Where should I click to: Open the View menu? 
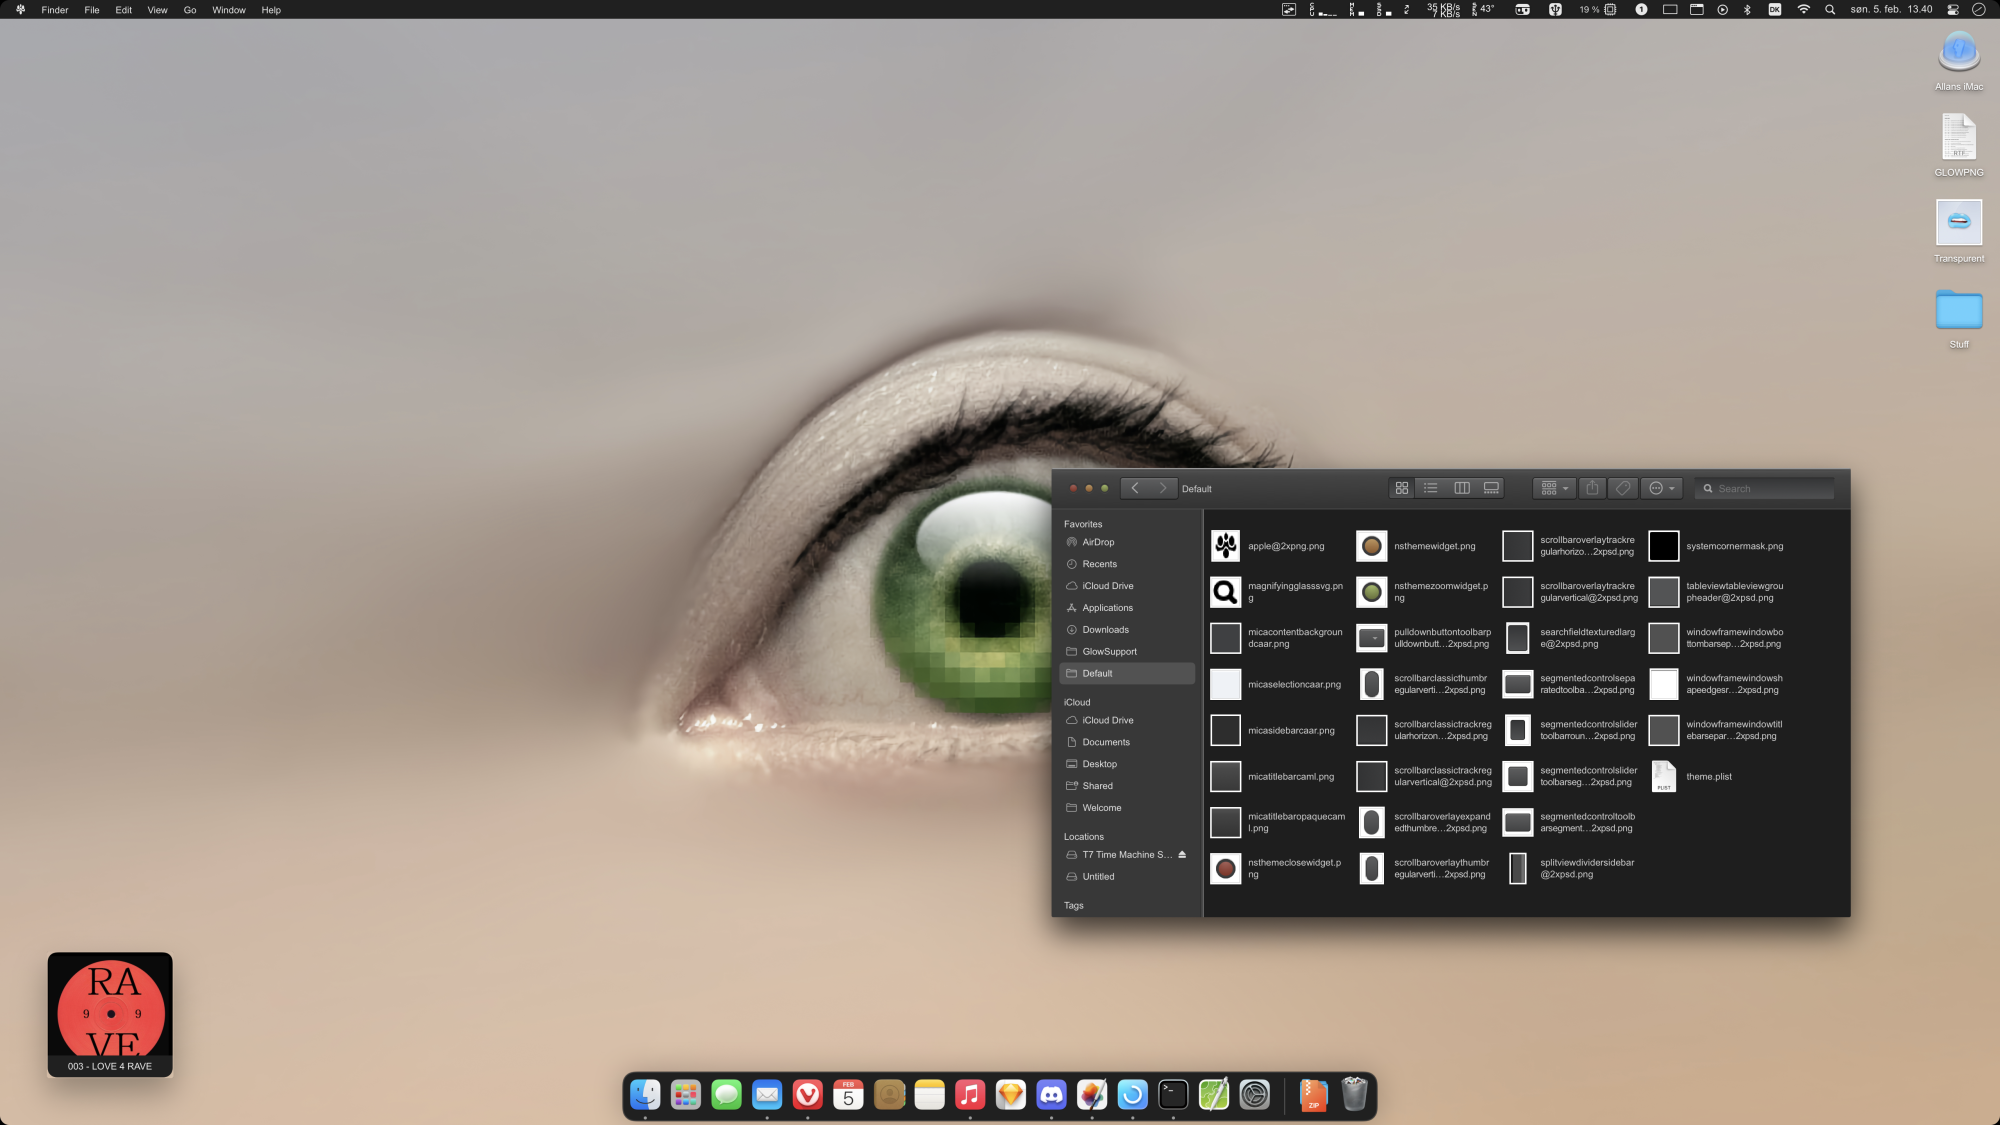click(x=157, y=10)
